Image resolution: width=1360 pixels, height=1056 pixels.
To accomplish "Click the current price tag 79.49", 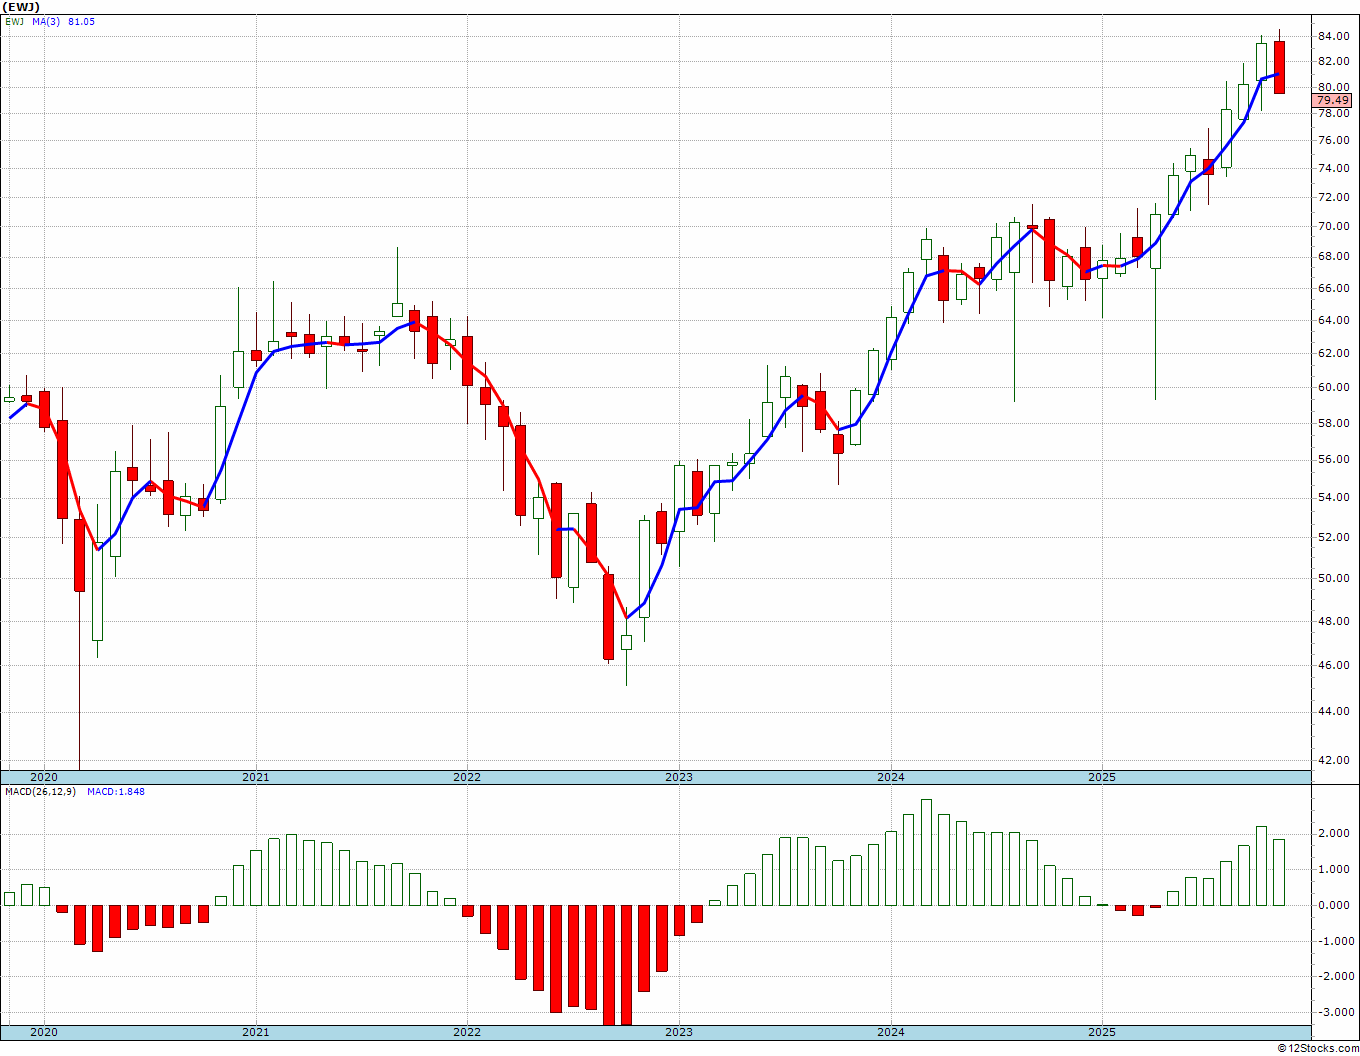I will [x=1332, y=100].
